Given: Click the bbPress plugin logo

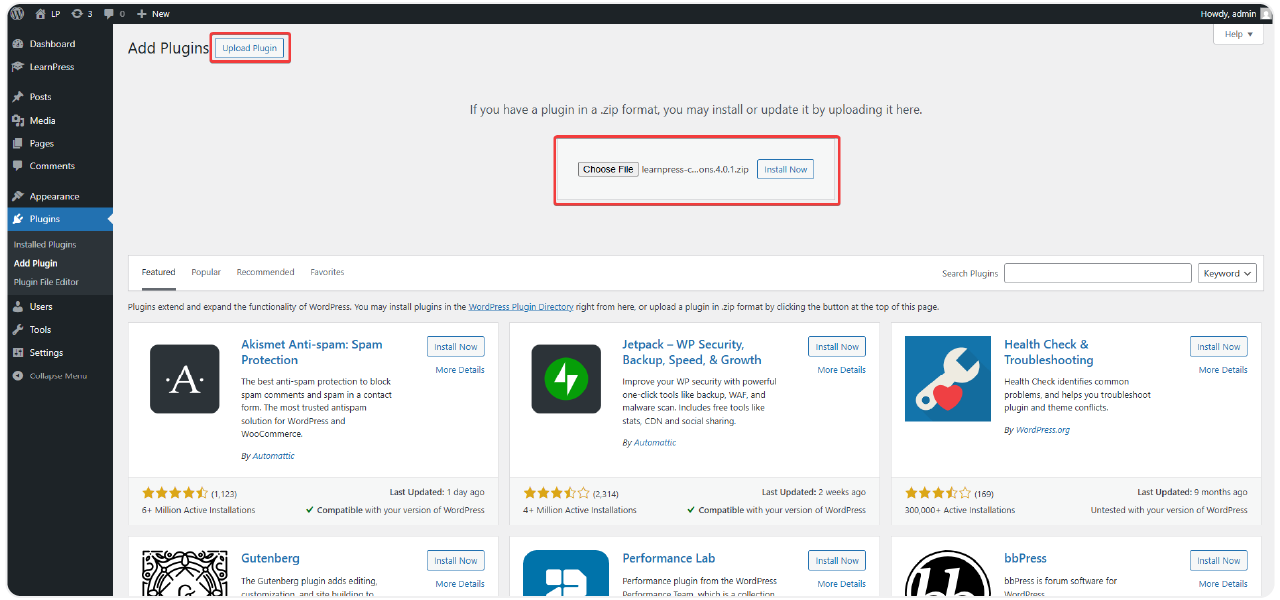Looking at the screenshot, I should 948,573.
